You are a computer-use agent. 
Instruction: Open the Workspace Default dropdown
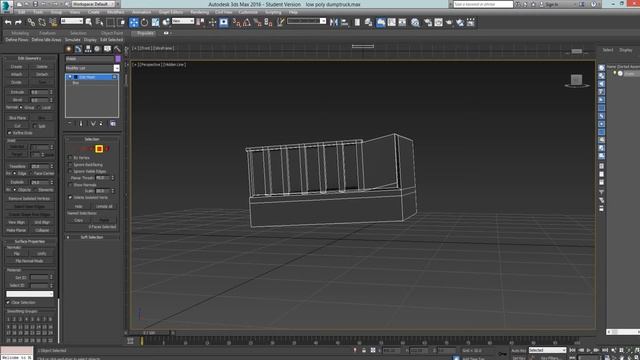pyautogui.click(x=93, y=4)
